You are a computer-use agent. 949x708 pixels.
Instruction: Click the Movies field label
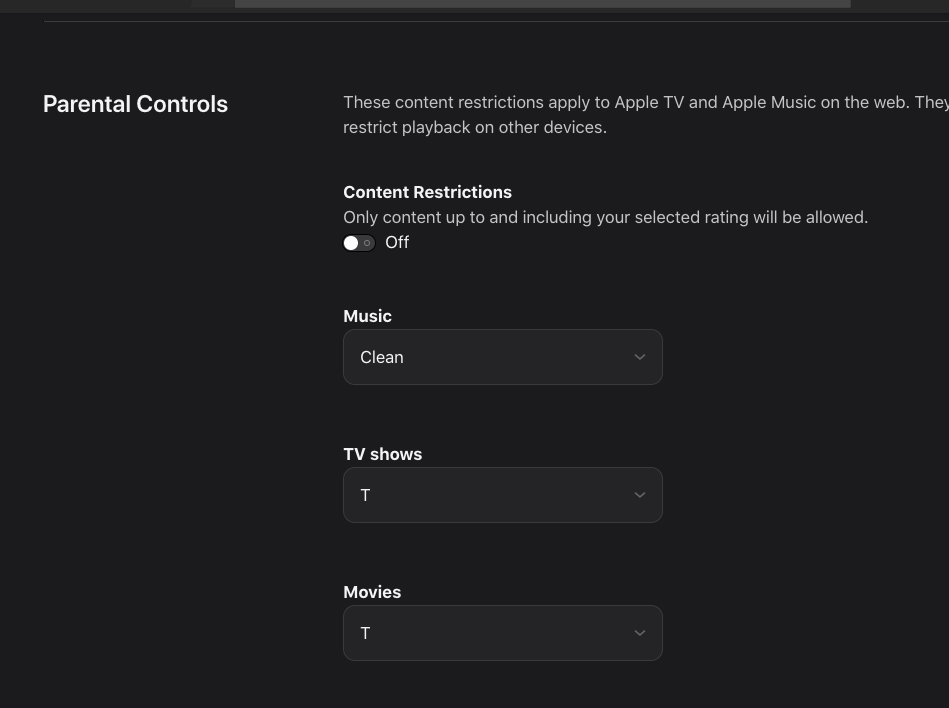372,592
